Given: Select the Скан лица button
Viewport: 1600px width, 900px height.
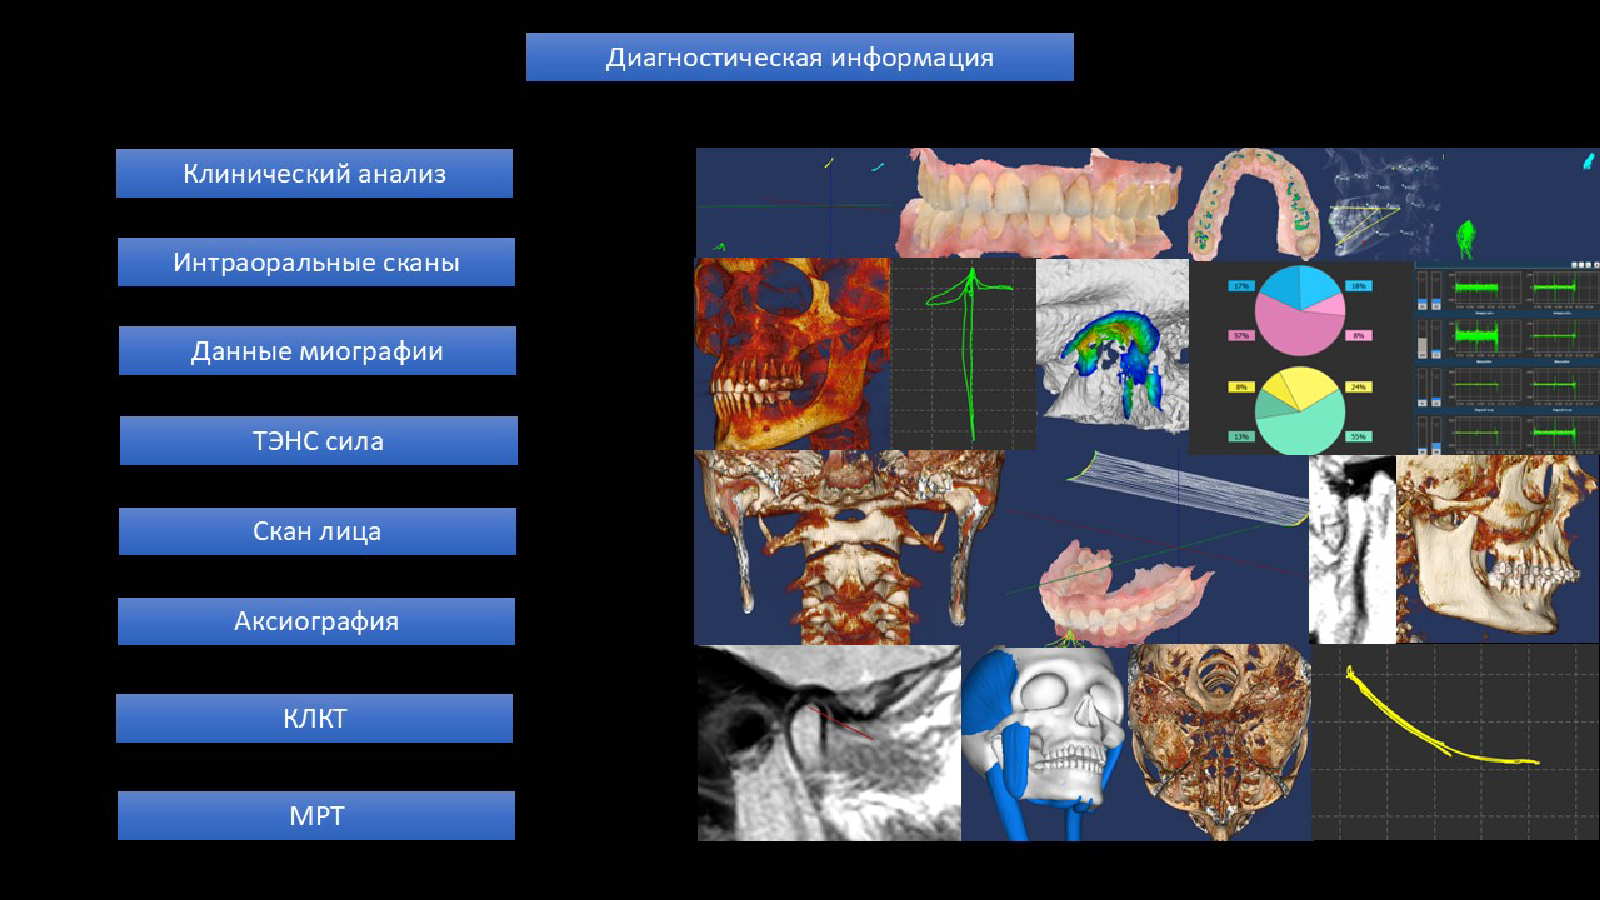Looking at the screenshot, I should (x=317, y=531).
